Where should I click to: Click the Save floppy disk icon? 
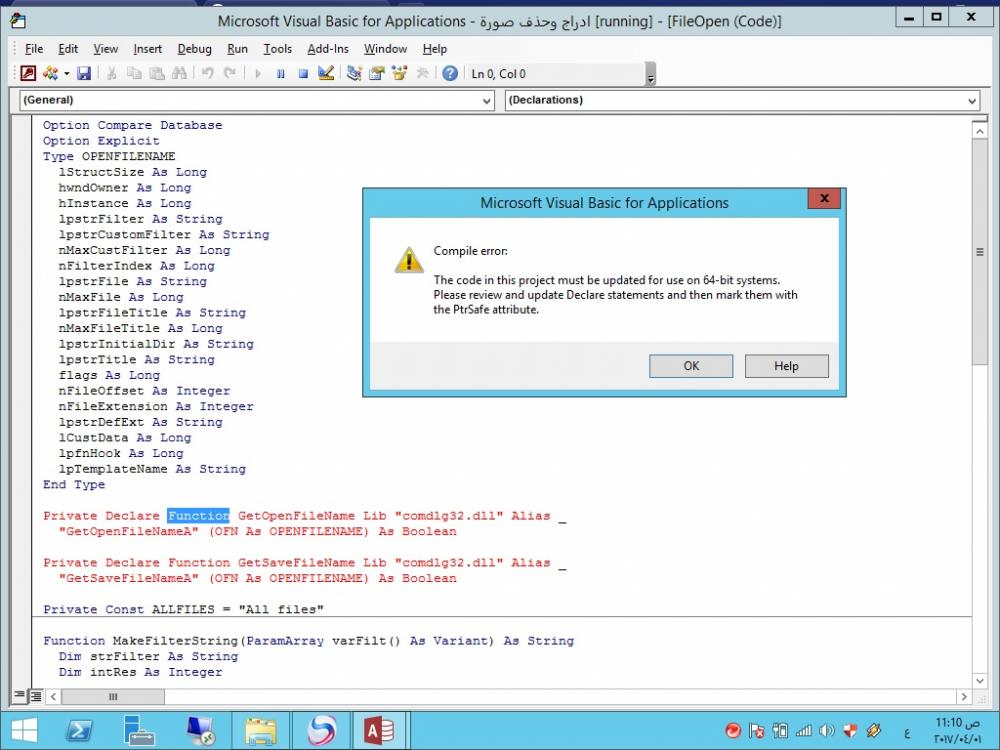pos(84,73)
